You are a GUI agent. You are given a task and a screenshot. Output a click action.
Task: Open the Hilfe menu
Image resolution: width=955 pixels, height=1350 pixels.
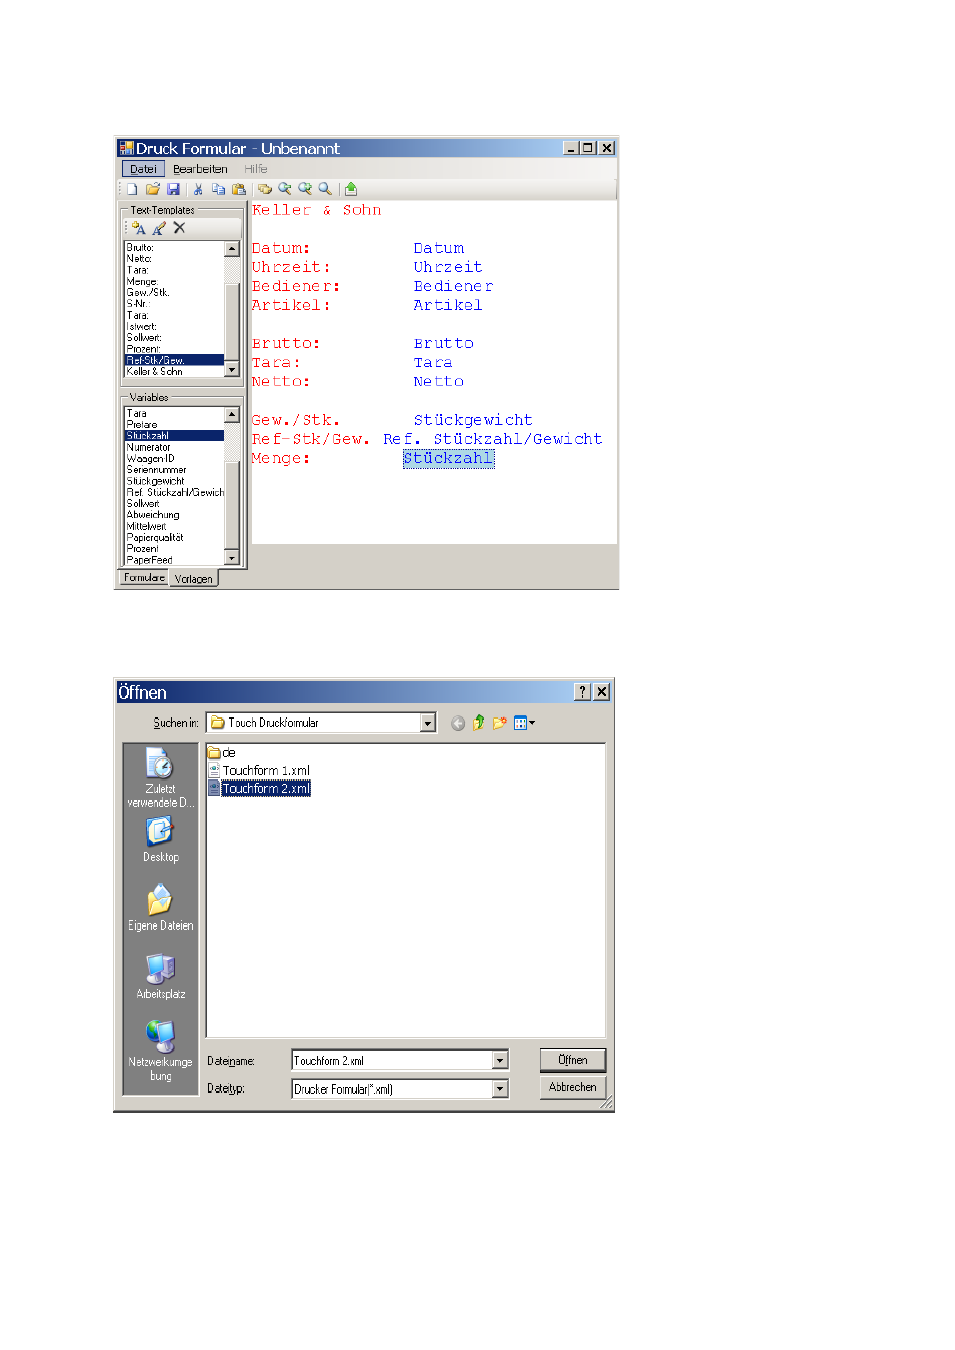pyautogui.click(x=256, y=169)
